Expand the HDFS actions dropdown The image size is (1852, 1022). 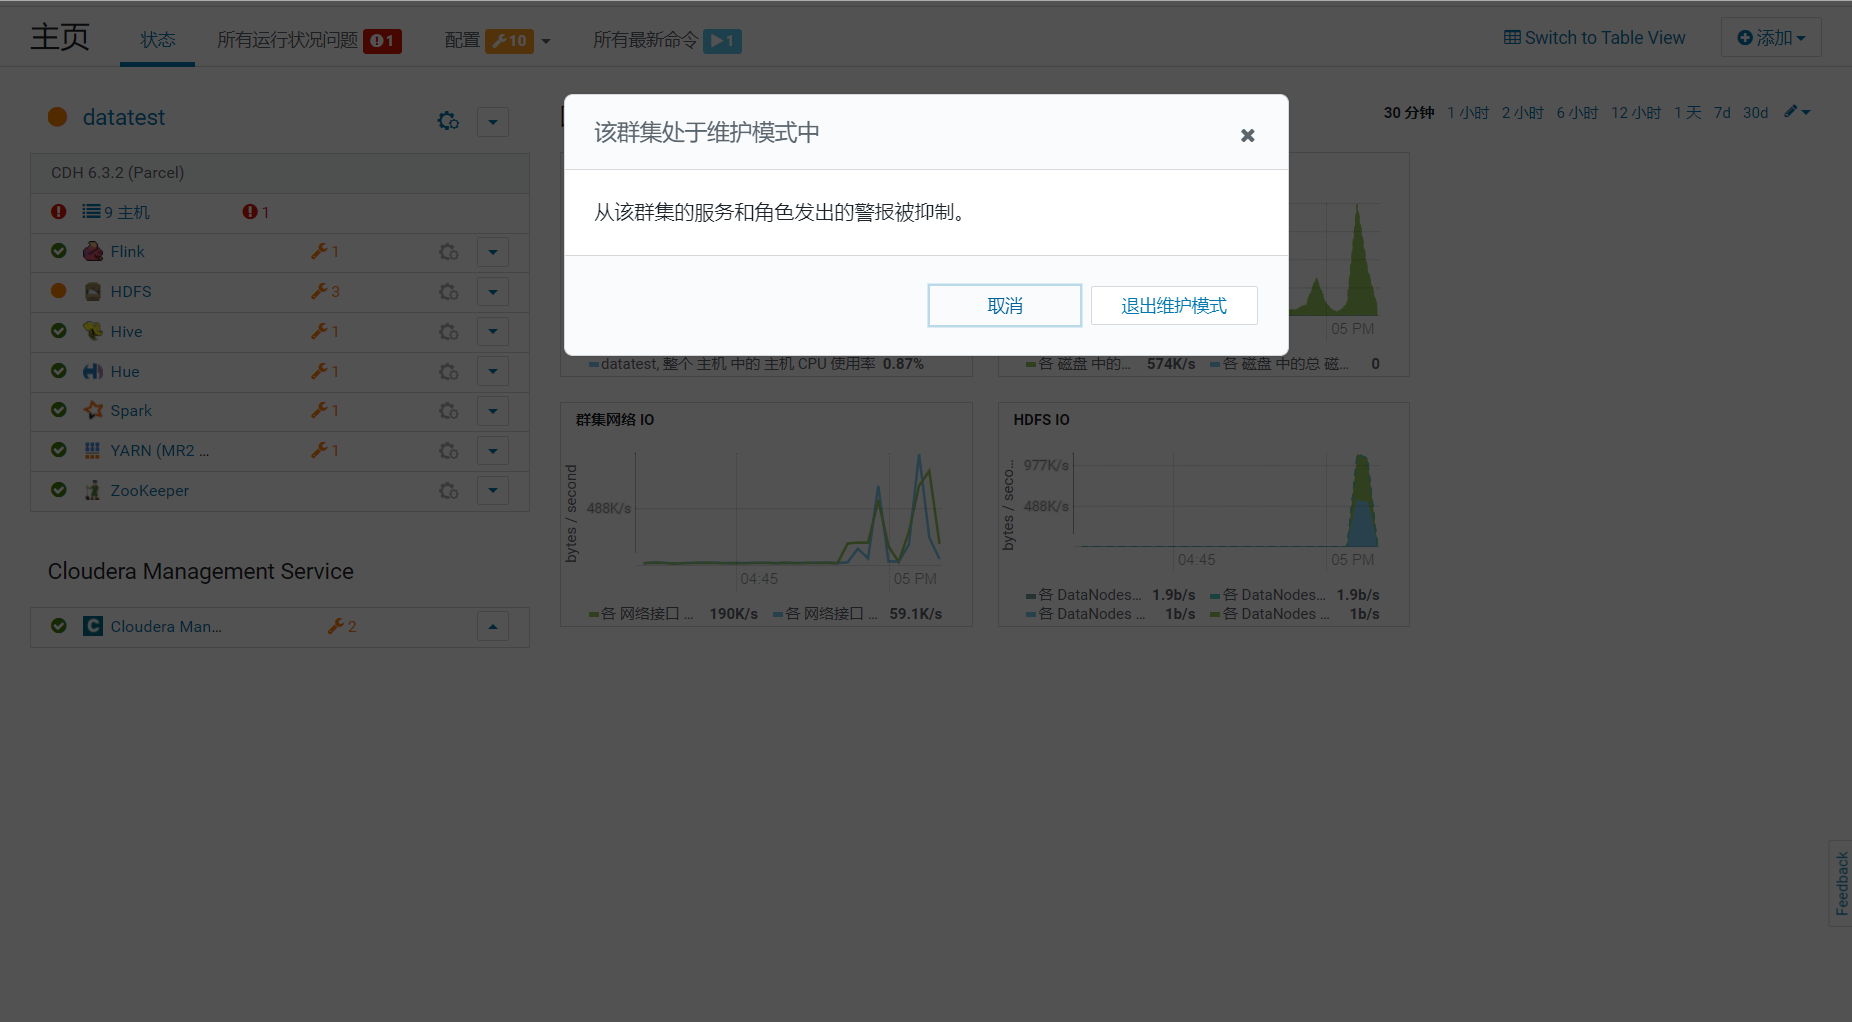[x=493, y=292]
